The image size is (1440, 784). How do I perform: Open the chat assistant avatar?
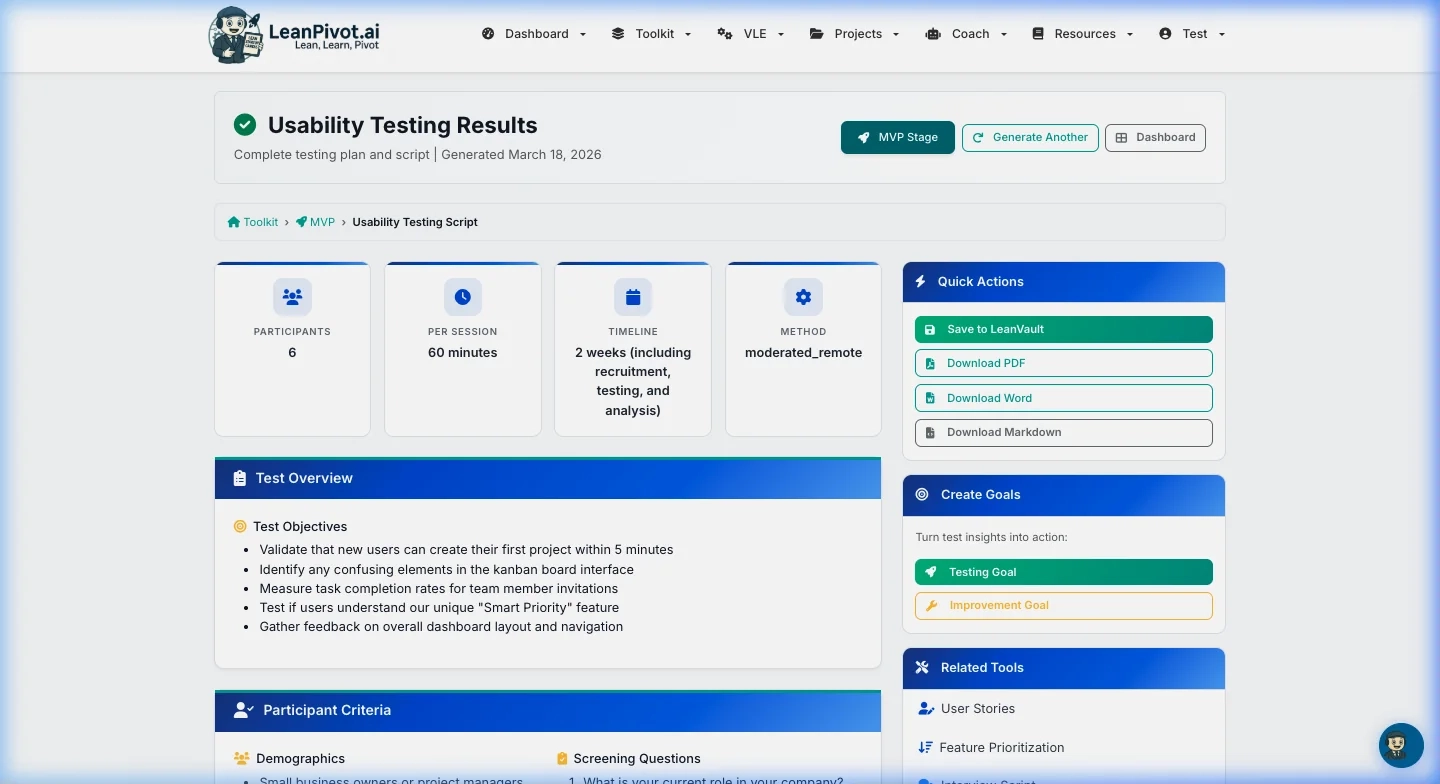pyautogui.click(x=1400, y=745)
